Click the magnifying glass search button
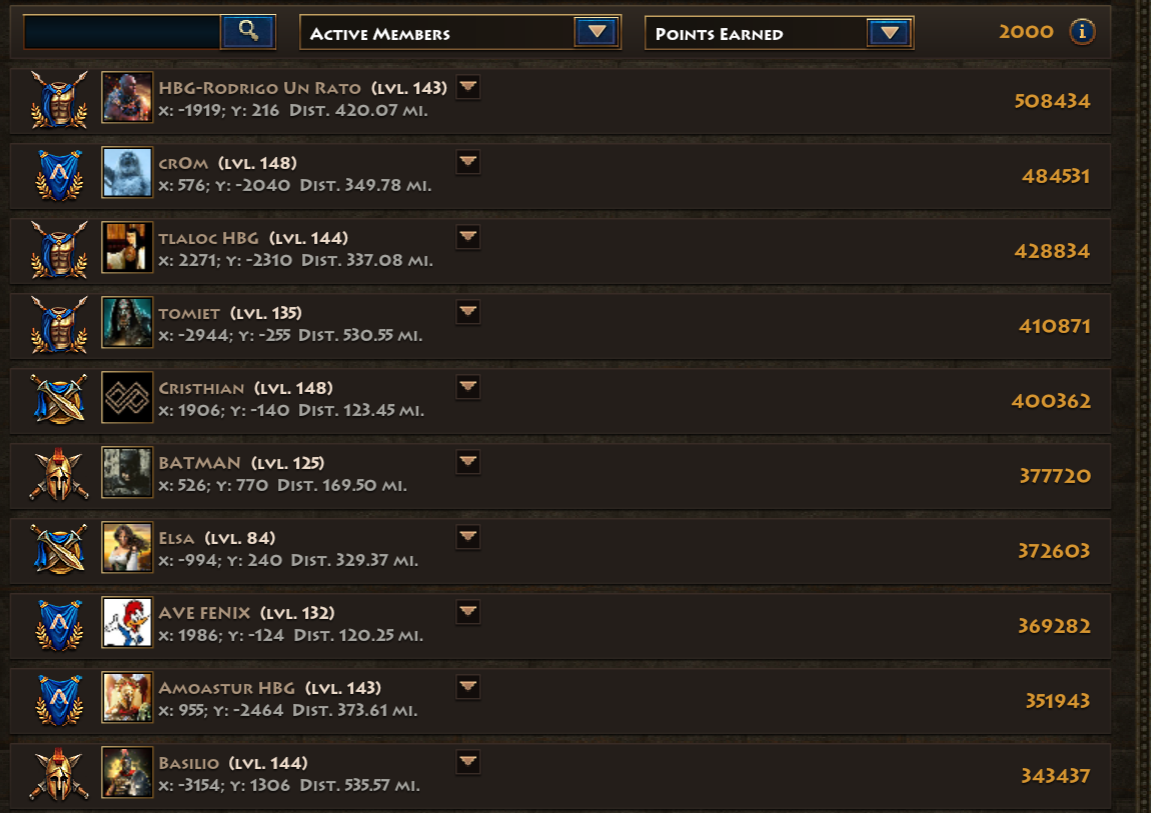 coord(248,32)
